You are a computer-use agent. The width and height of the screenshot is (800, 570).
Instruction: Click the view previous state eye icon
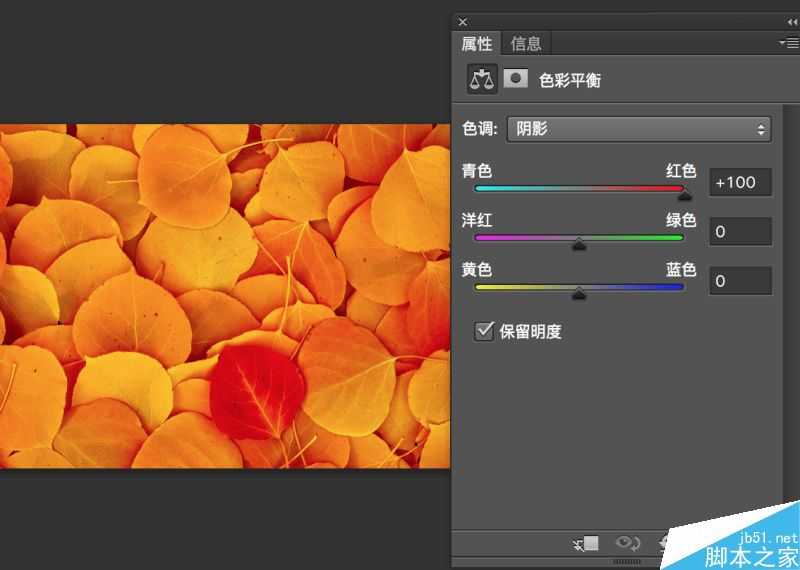(627, 543)
